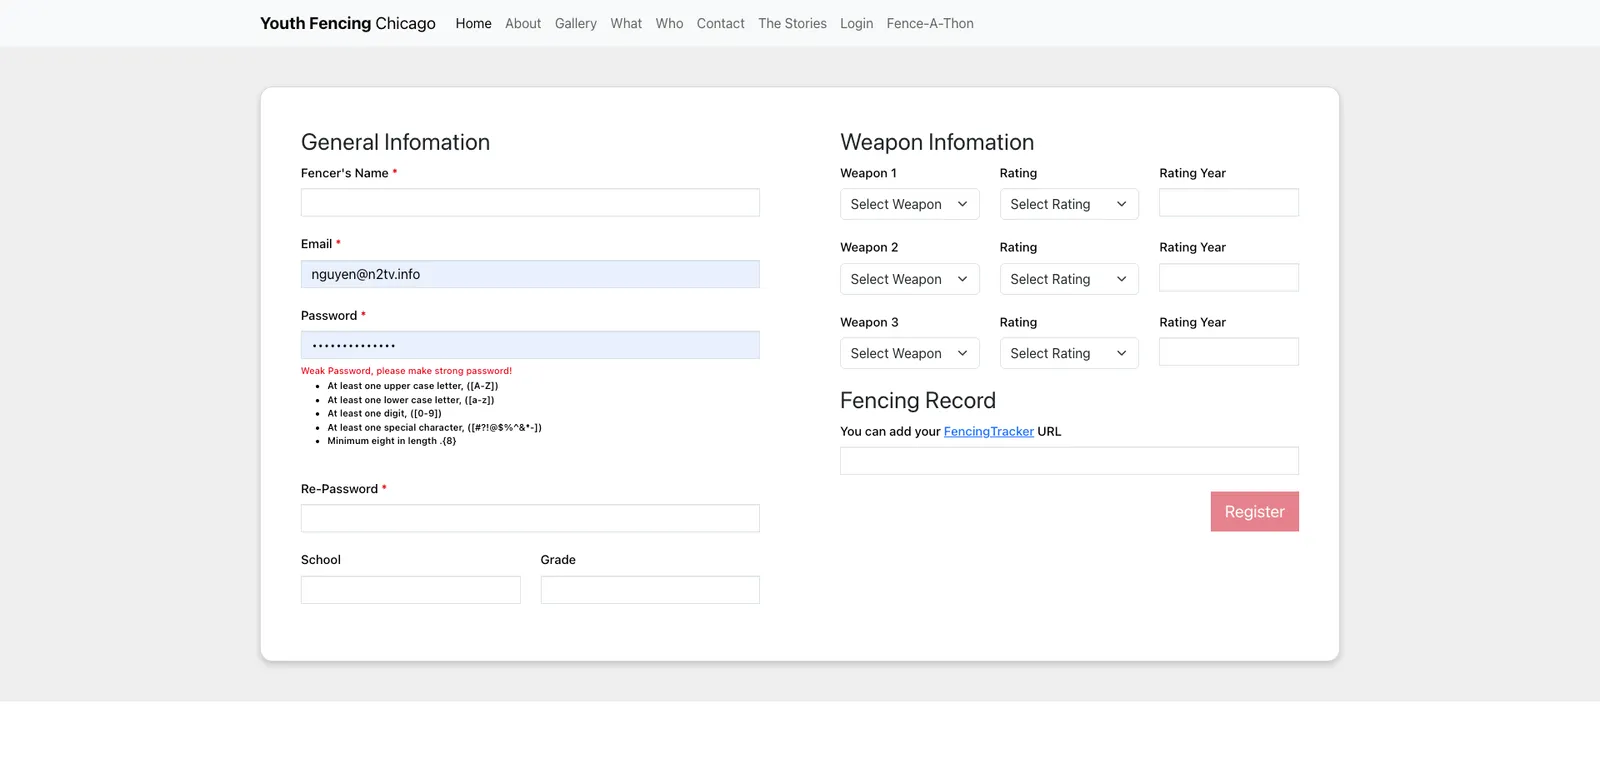Viewport: 1600px width, 778px height.
Task: Click the Grade text box
Action: click(650, 589)
